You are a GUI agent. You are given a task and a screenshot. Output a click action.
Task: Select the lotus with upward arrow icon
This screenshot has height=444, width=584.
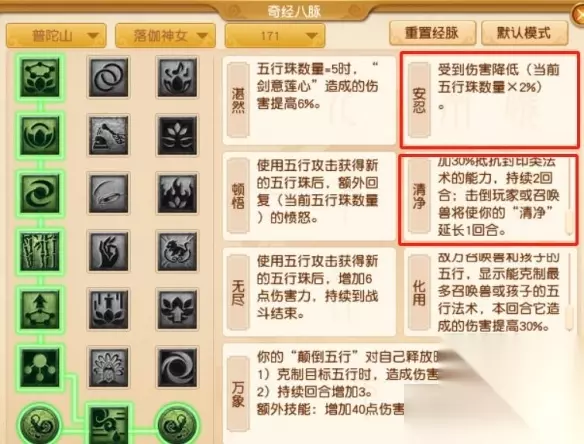pos(177,310)
